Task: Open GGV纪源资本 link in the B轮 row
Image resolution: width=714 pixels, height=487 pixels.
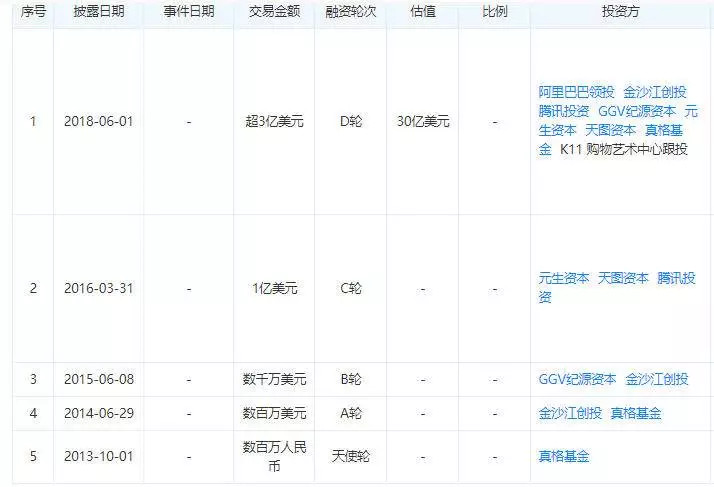Action: pos(577,379)
